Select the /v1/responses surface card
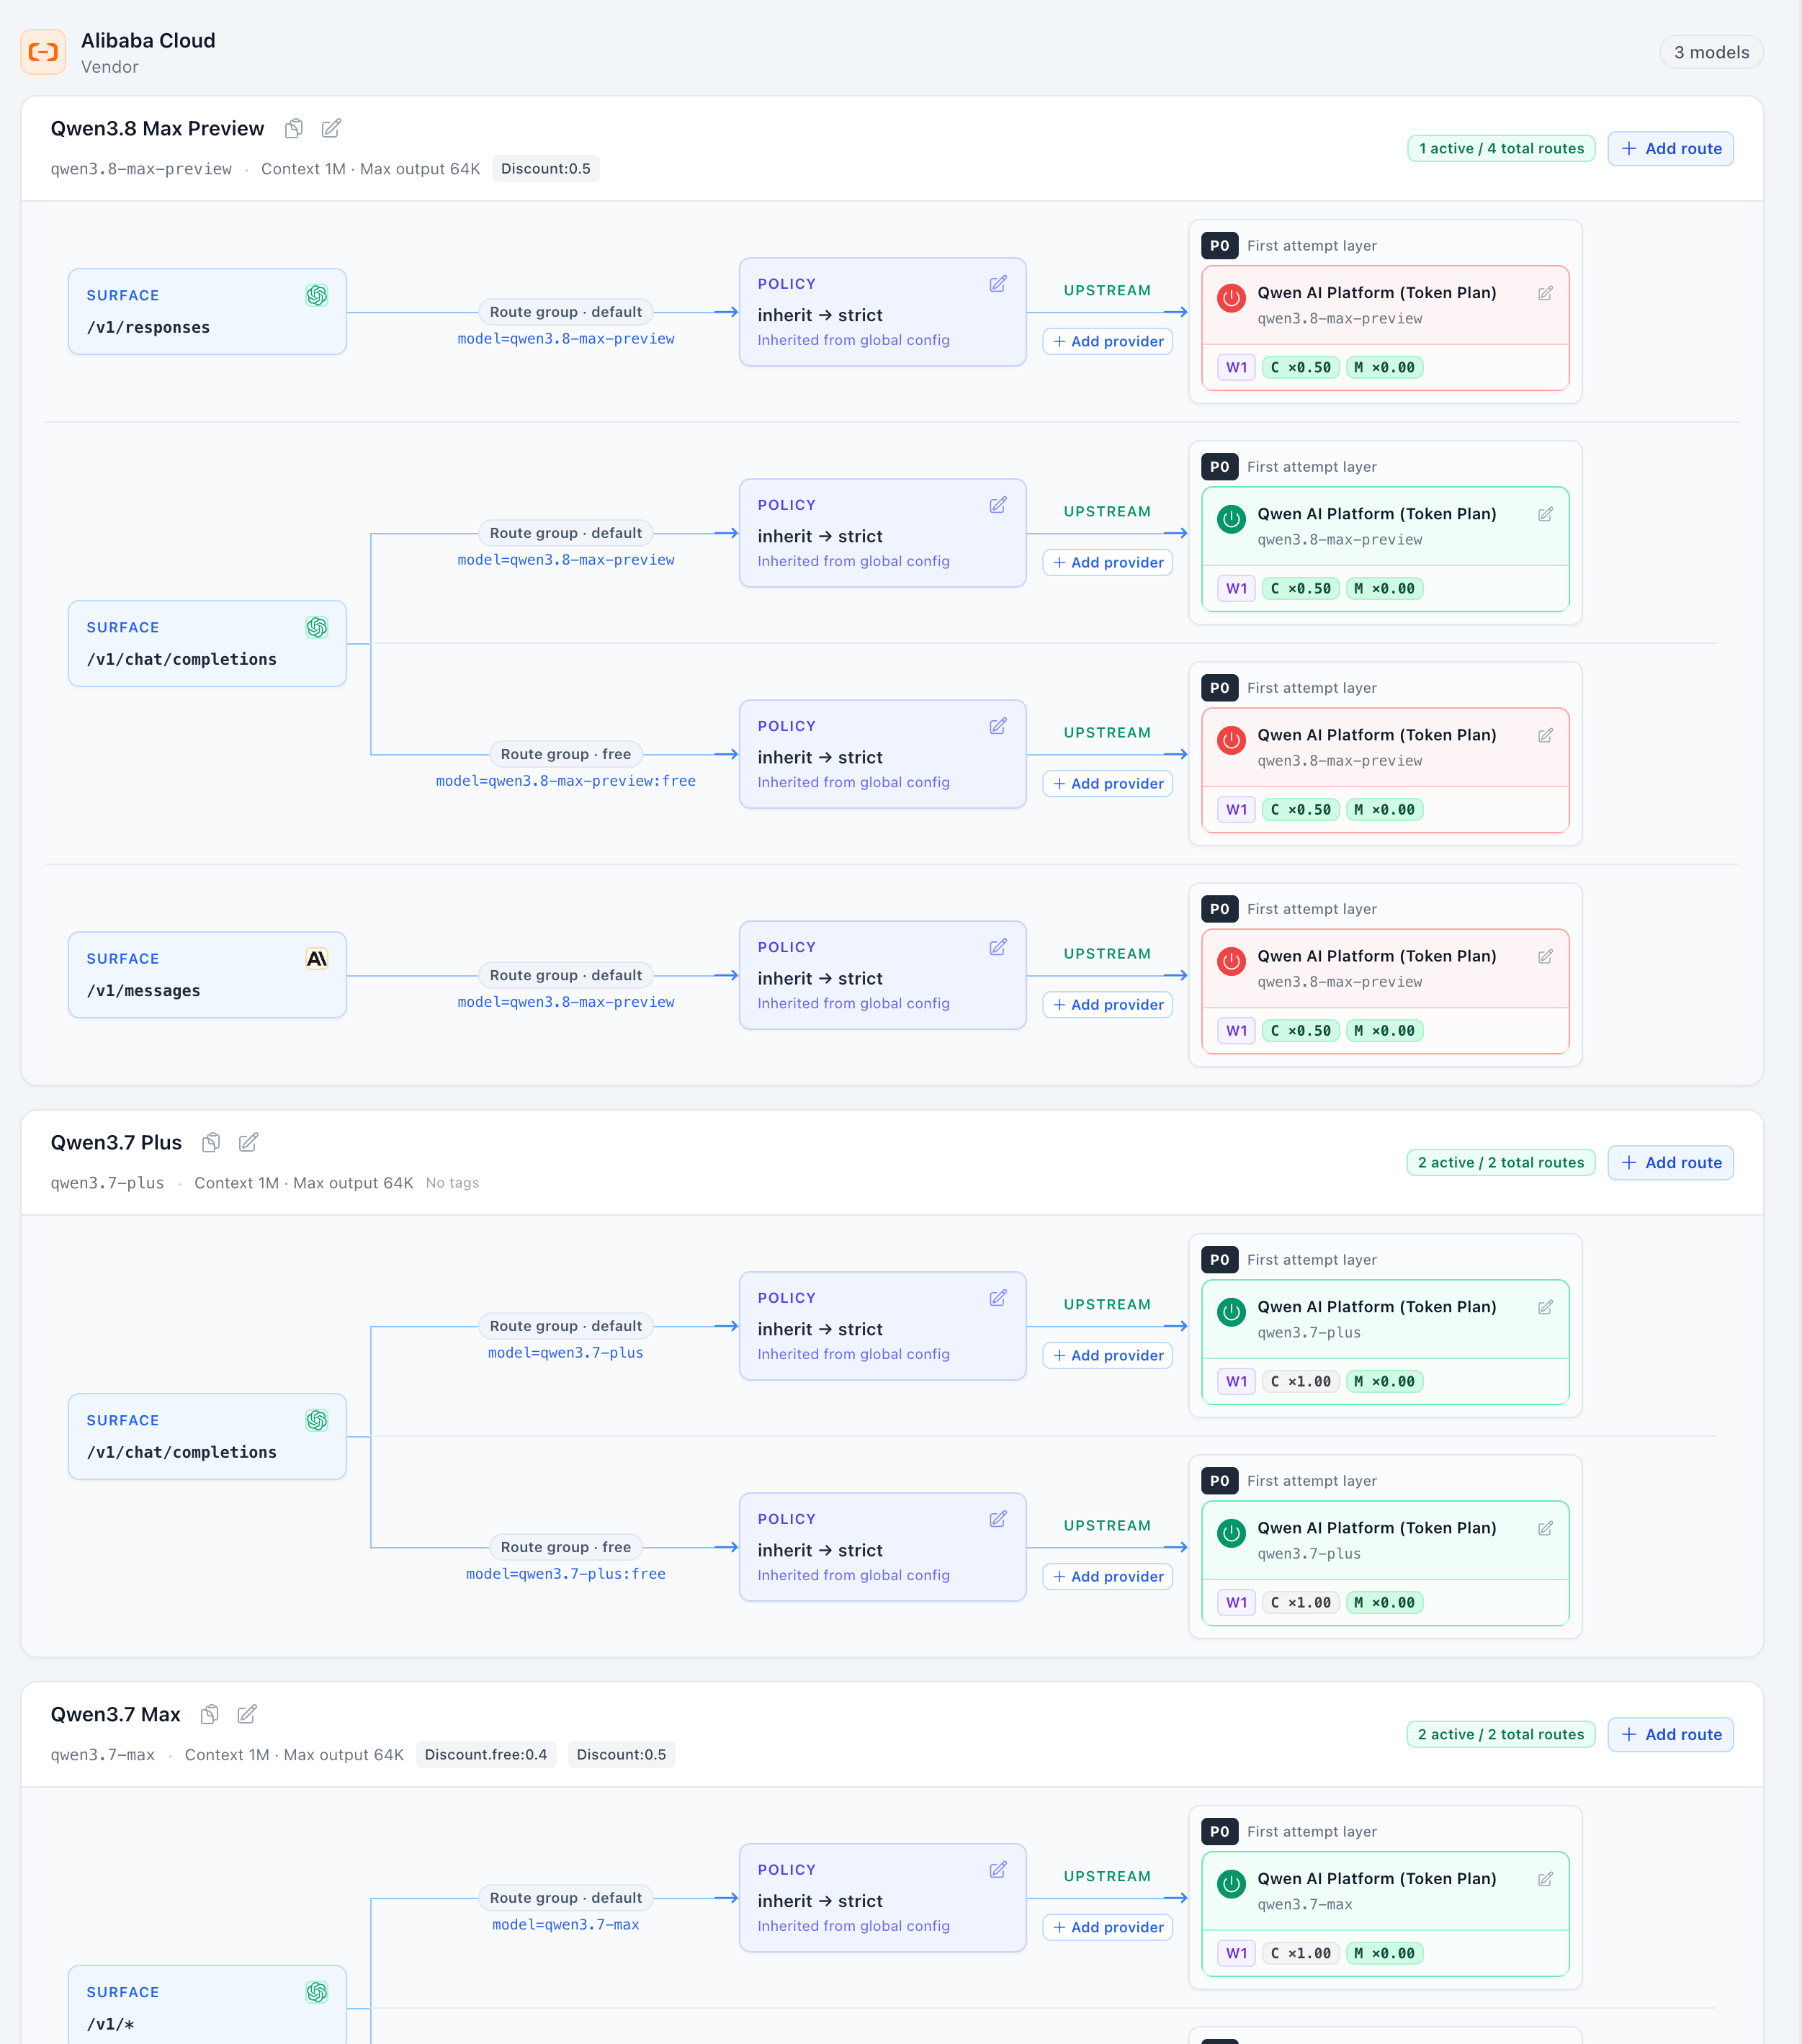1802x2044 pixels. pos(207,311)
